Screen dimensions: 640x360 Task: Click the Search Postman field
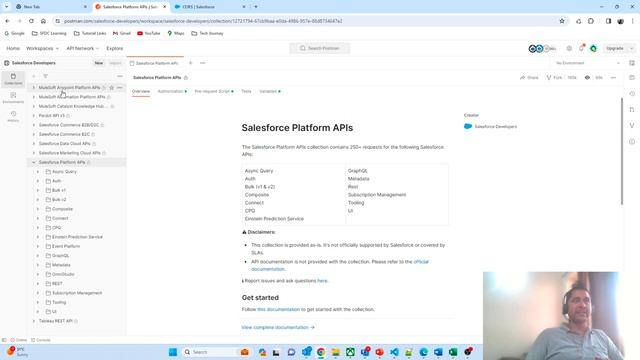coord(320,49)
